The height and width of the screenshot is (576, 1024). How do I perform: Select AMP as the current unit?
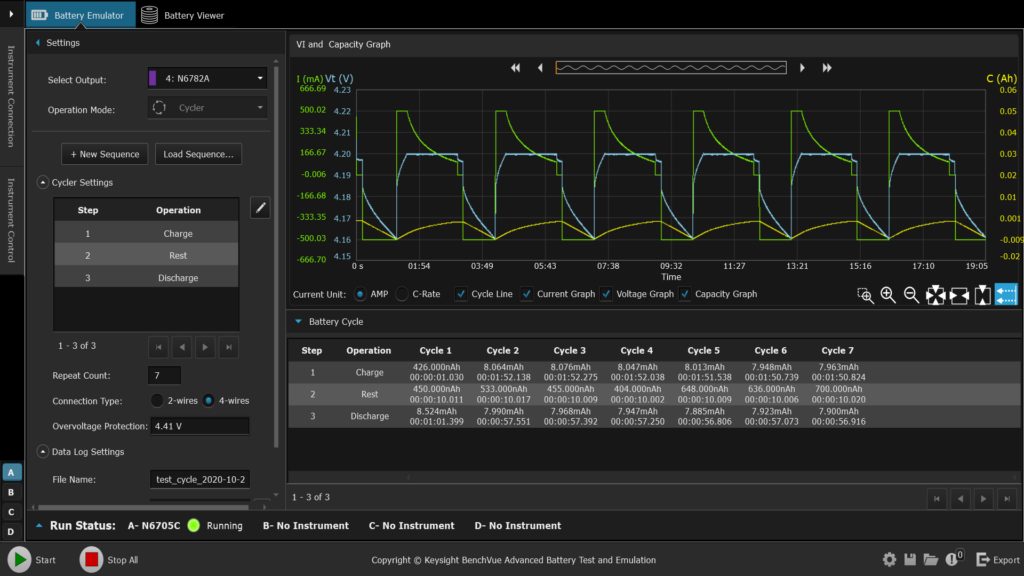tap(360, 295)
